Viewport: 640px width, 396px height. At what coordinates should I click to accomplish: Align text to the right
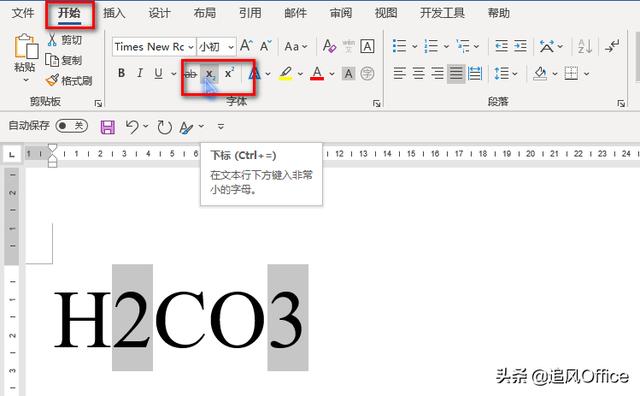[x=437, y=74]
